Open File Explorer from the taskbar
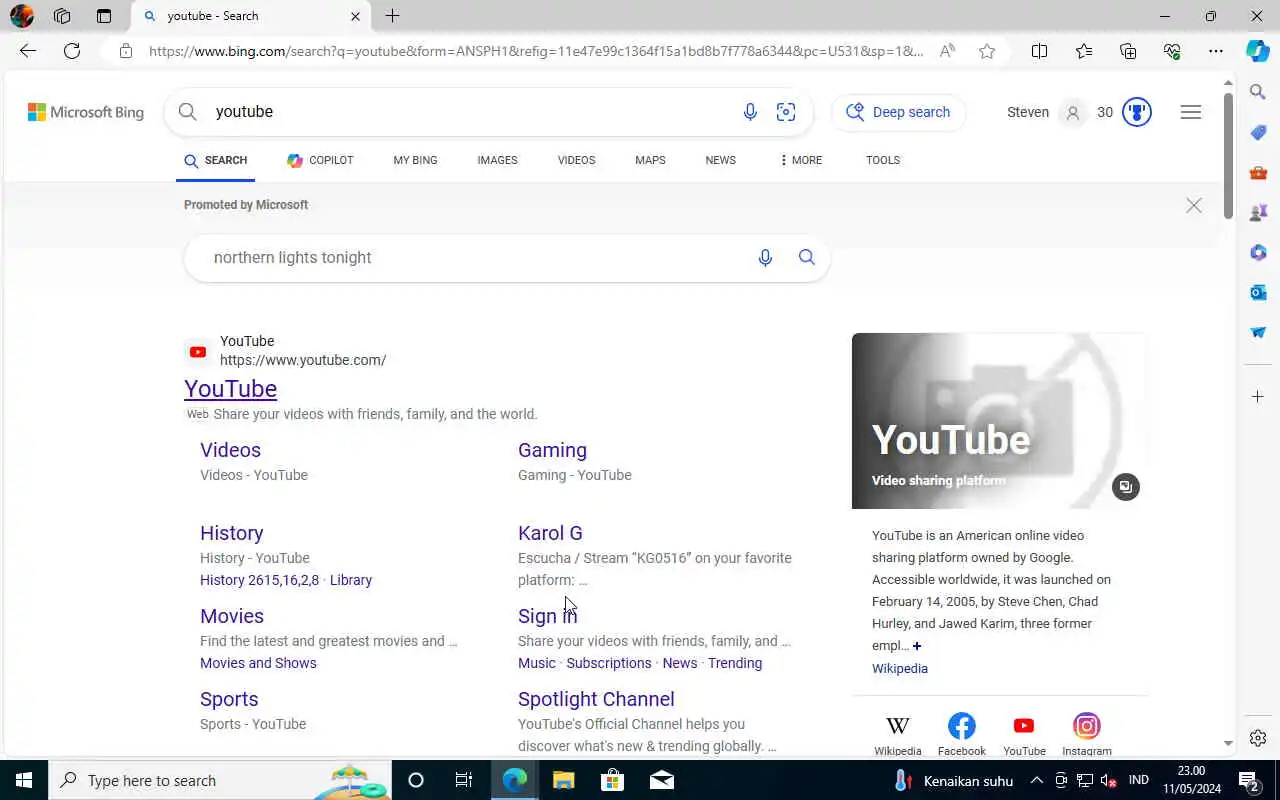 tap(563, 780)
